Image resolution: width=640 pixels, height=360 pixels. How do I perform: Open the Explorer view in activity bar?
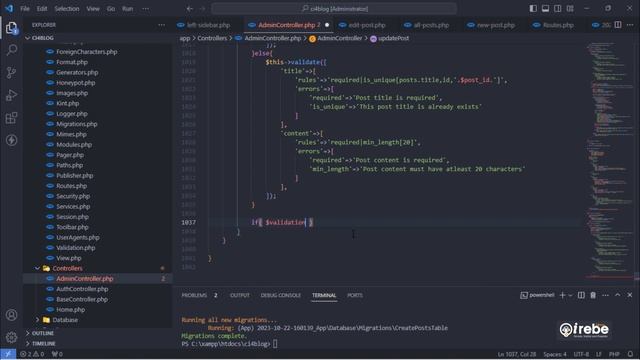[x=11, y=28]
